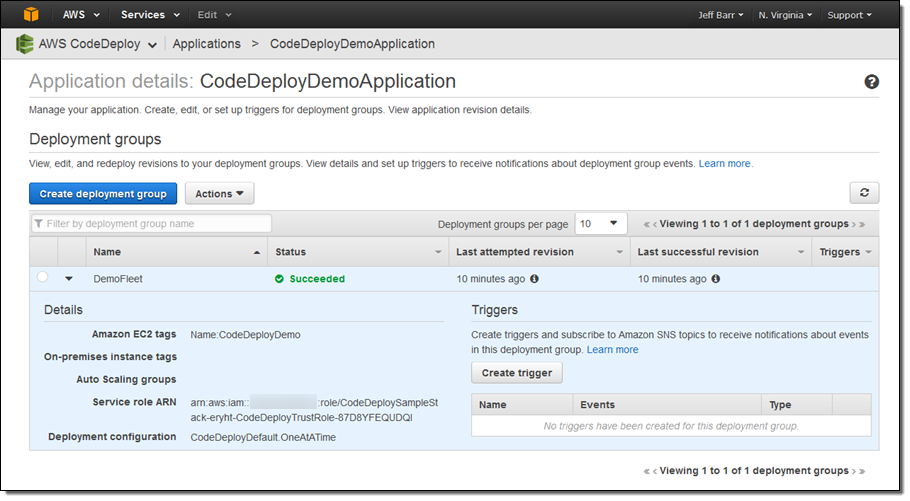
Task: Open the Services menu
Action: click(149, 15)
